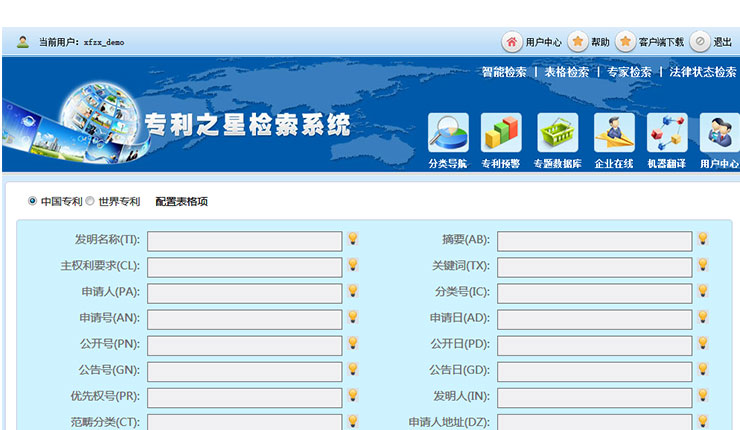Open the 企业在线 icon
Screen dimensions: 740x430
click(x=614, y=133)
